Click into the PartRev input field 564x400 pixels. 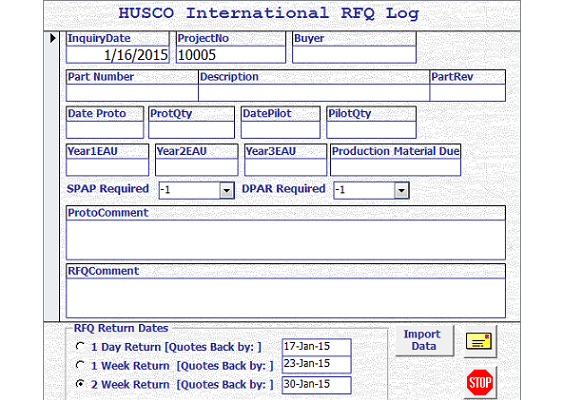click(468, 93)
